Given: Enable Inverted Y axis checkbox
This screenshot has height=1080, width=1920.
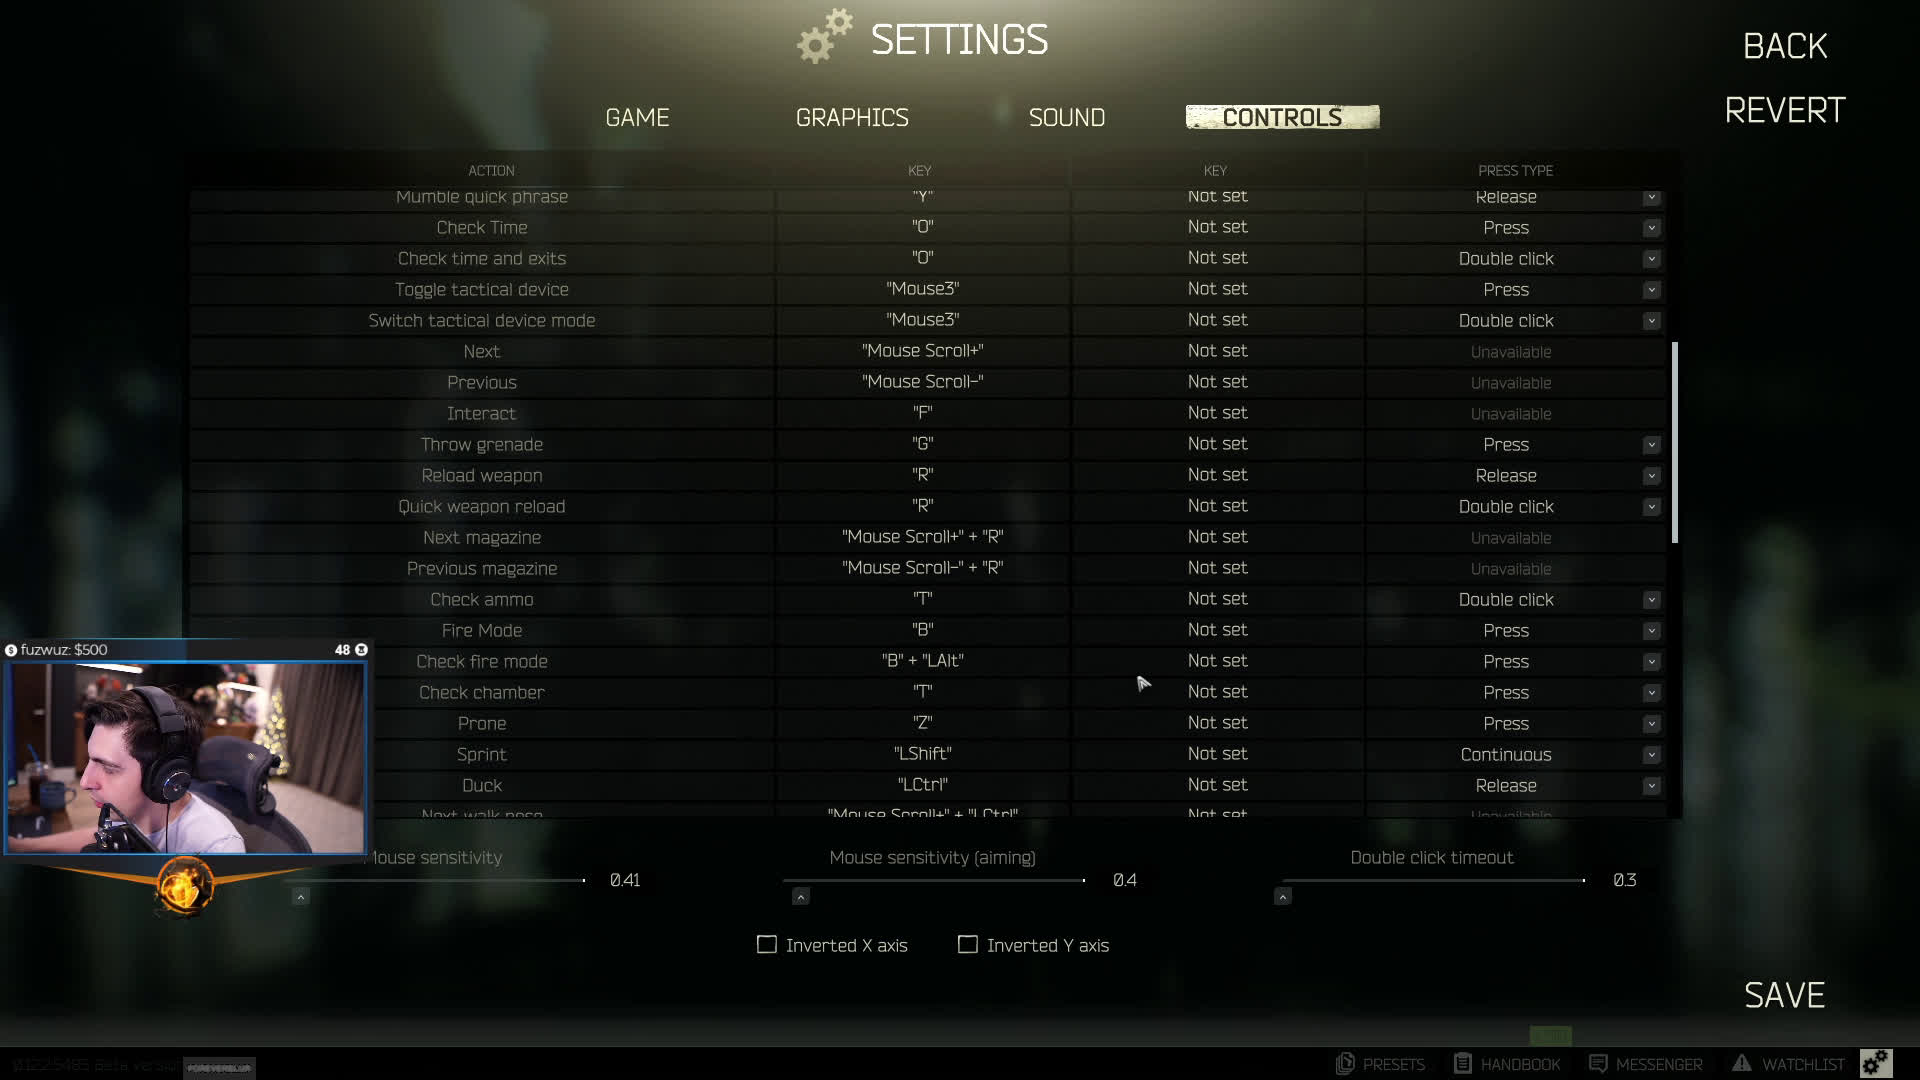Looking at the screenshot, I should [967, 944].
